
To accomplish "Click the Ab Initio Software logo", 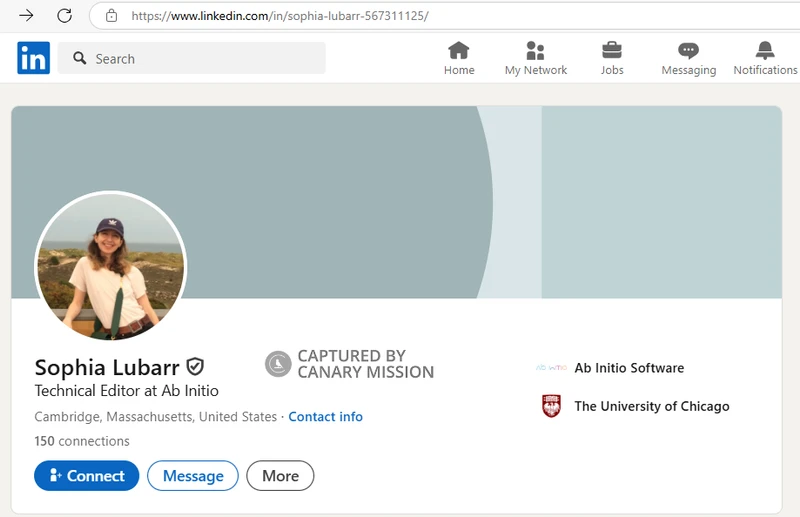I will (x=551, y=368).
